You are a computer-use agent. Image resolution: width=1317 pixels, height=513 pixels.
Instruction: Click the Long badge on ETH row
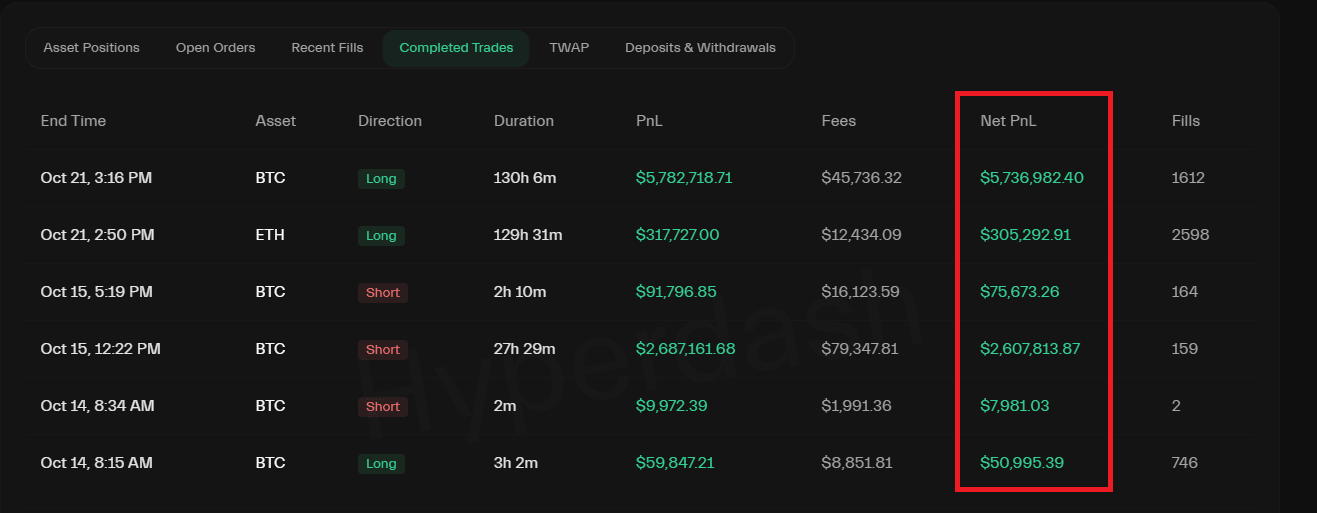[x=381, y=236]
